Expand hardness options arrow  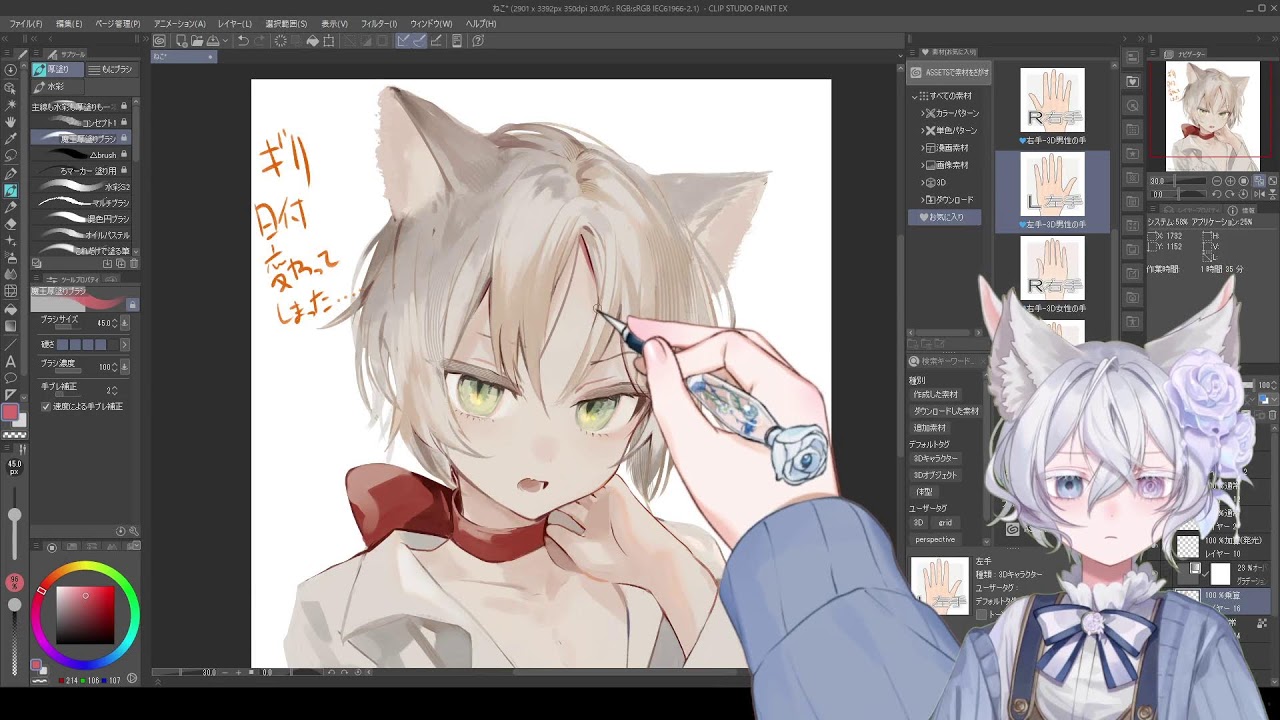[125, 345]
